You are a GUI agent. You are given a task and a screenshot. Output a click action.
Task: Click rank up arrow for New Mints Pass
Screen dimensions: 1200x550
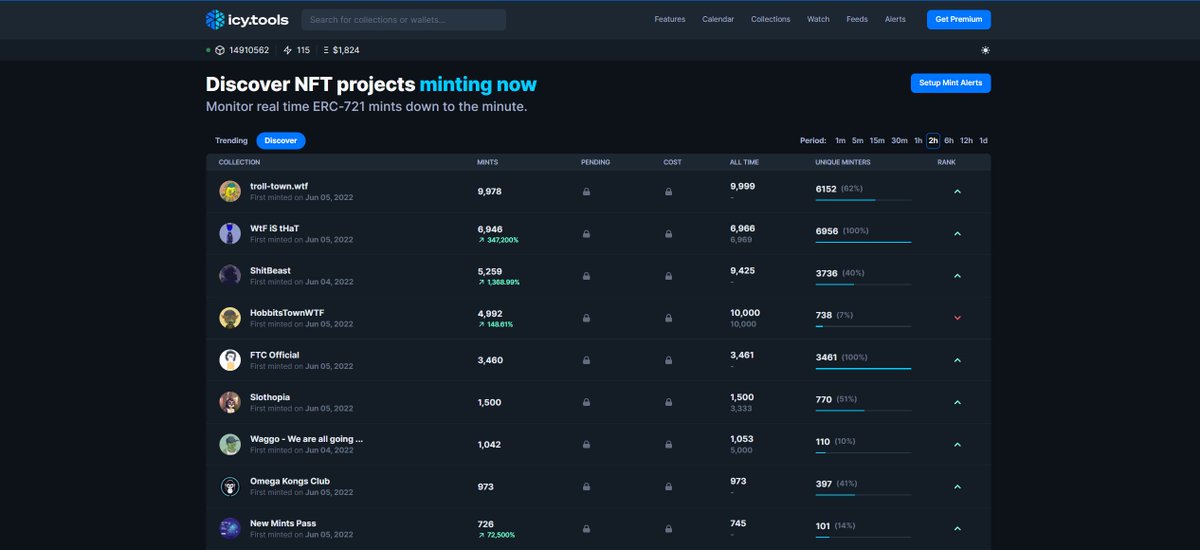click(x=957, y=528)
